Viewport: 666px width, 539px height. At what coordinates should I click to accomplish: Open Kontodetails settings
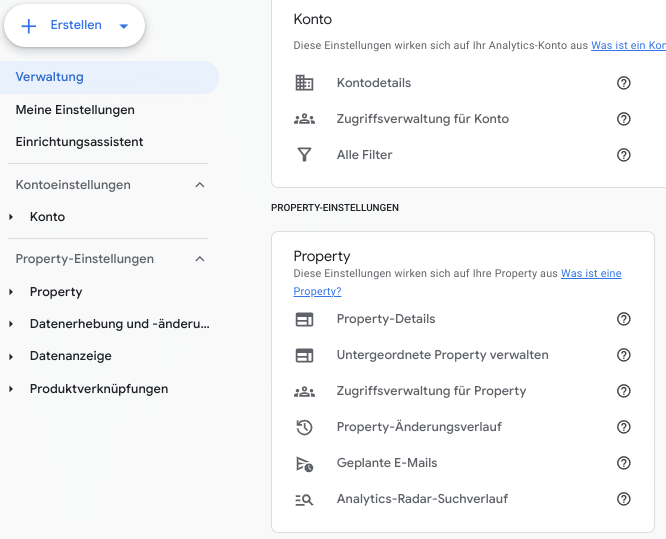tap(374, 83)
